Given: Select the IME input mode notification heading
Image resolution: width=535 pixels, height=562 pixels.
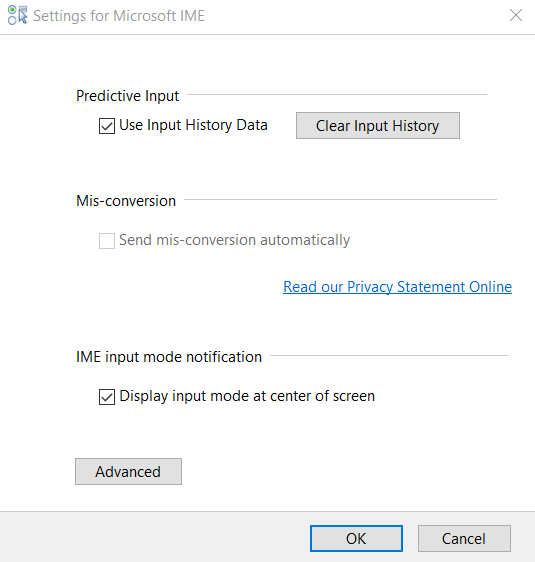Looking at the screenshot, I should (x=169, y=357).
